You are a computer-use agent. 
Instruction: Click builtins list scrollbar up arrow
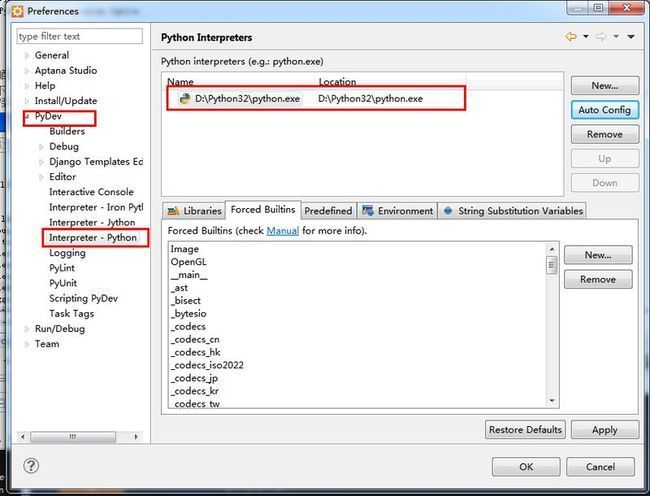(x=552, y=249)
